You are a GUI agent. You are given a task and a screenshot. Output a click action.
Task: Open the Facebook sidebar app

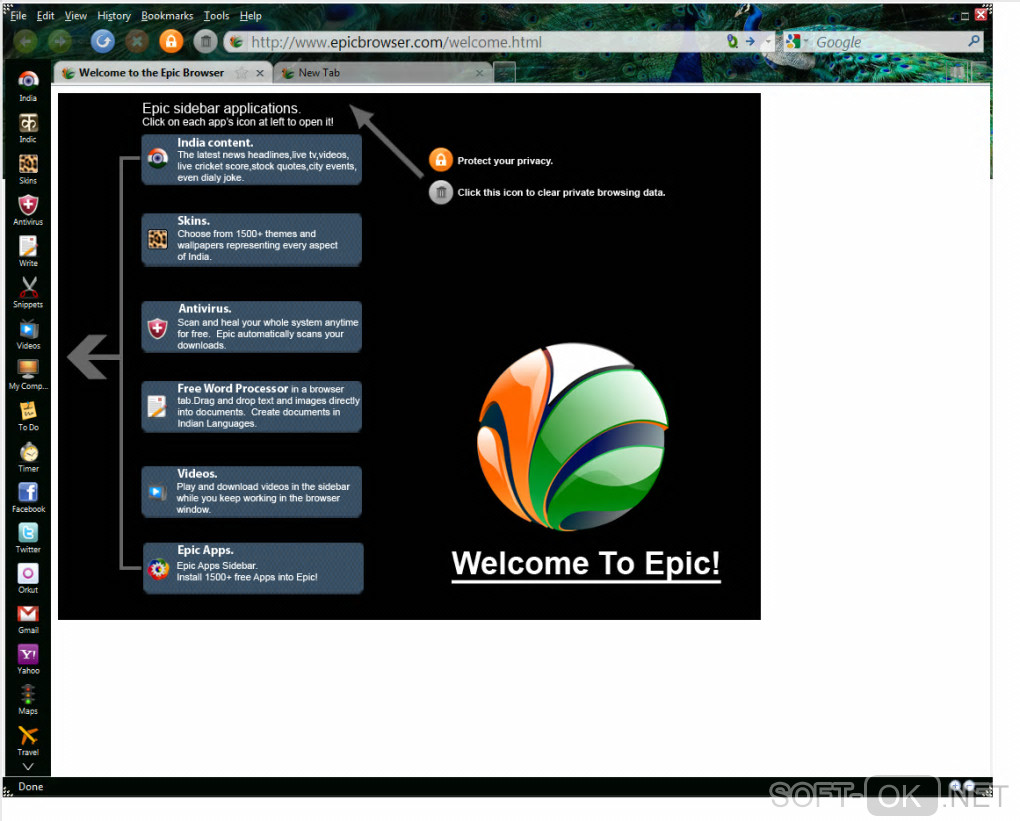point(28,498)
